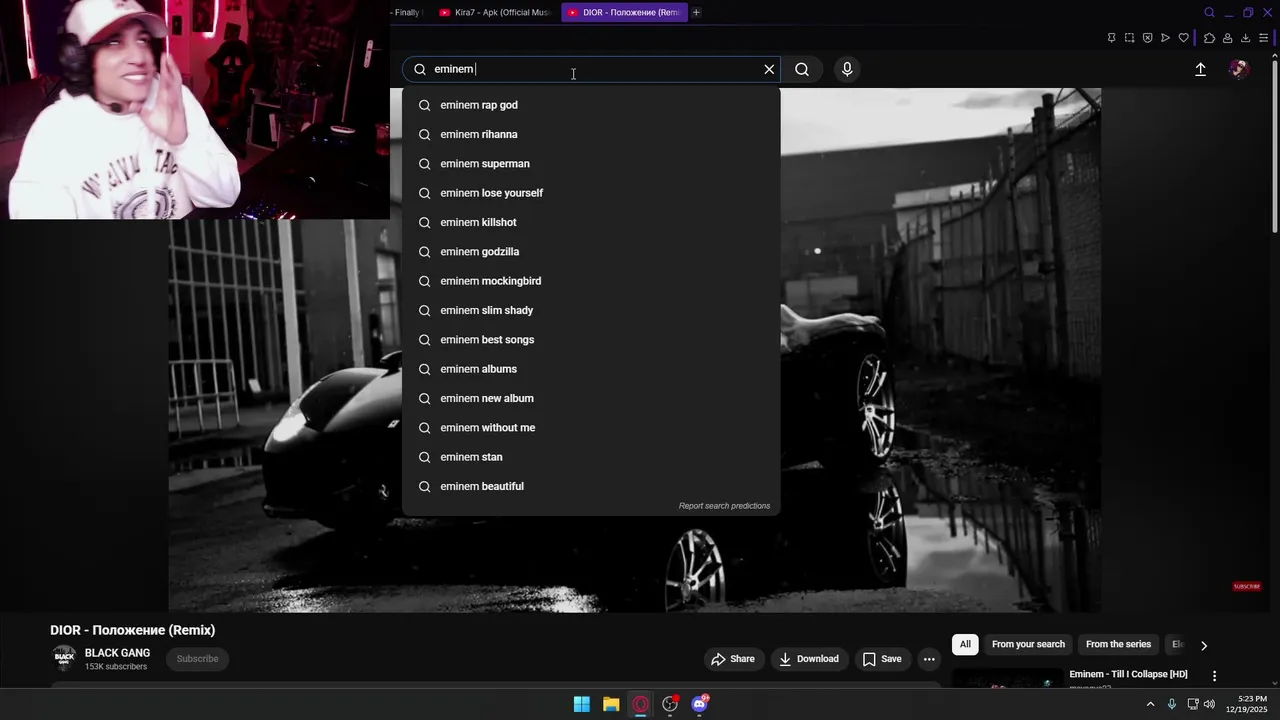
Task: Share the video with the Share button
Action: coord(733,659)
